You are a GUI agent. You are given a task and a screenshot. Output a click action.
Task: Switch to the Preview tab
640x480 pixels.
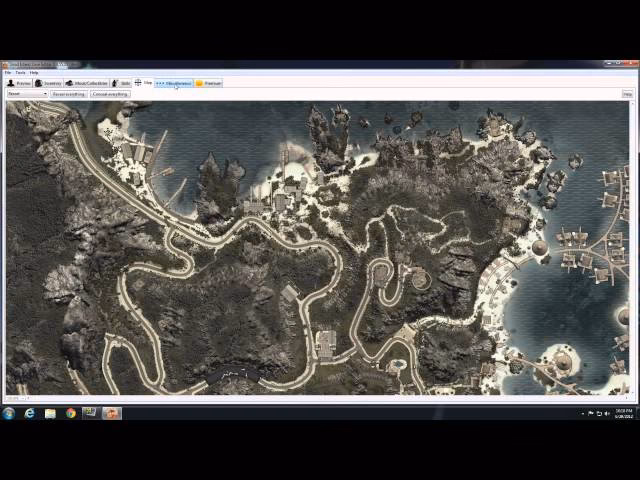point(19,83)
